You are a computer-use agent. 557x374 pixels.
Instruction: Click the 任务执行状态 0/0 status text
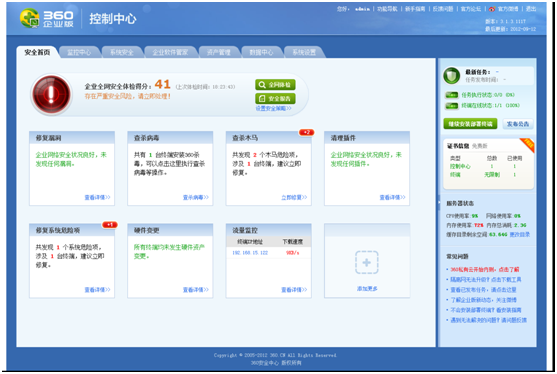[x=488, y=95]
